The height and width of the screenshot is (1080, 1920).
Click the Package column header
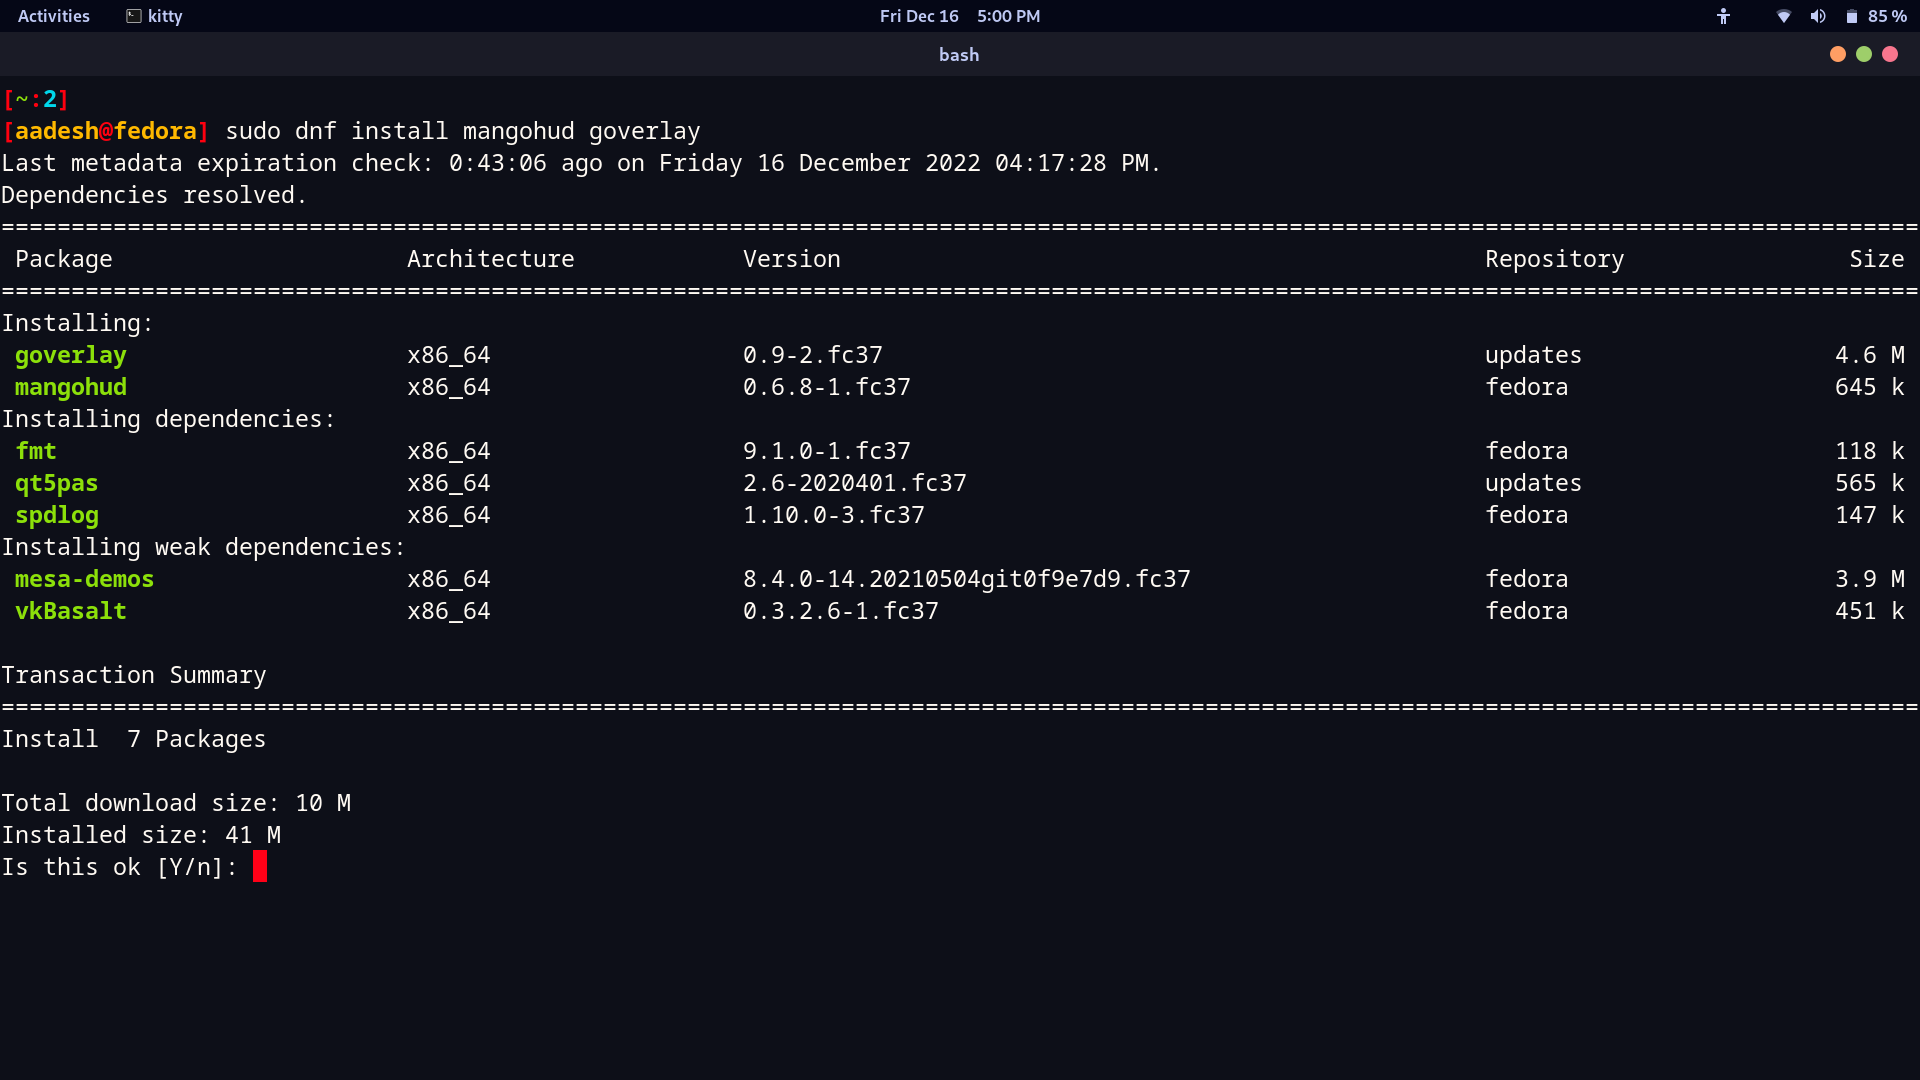coord(64,259)
